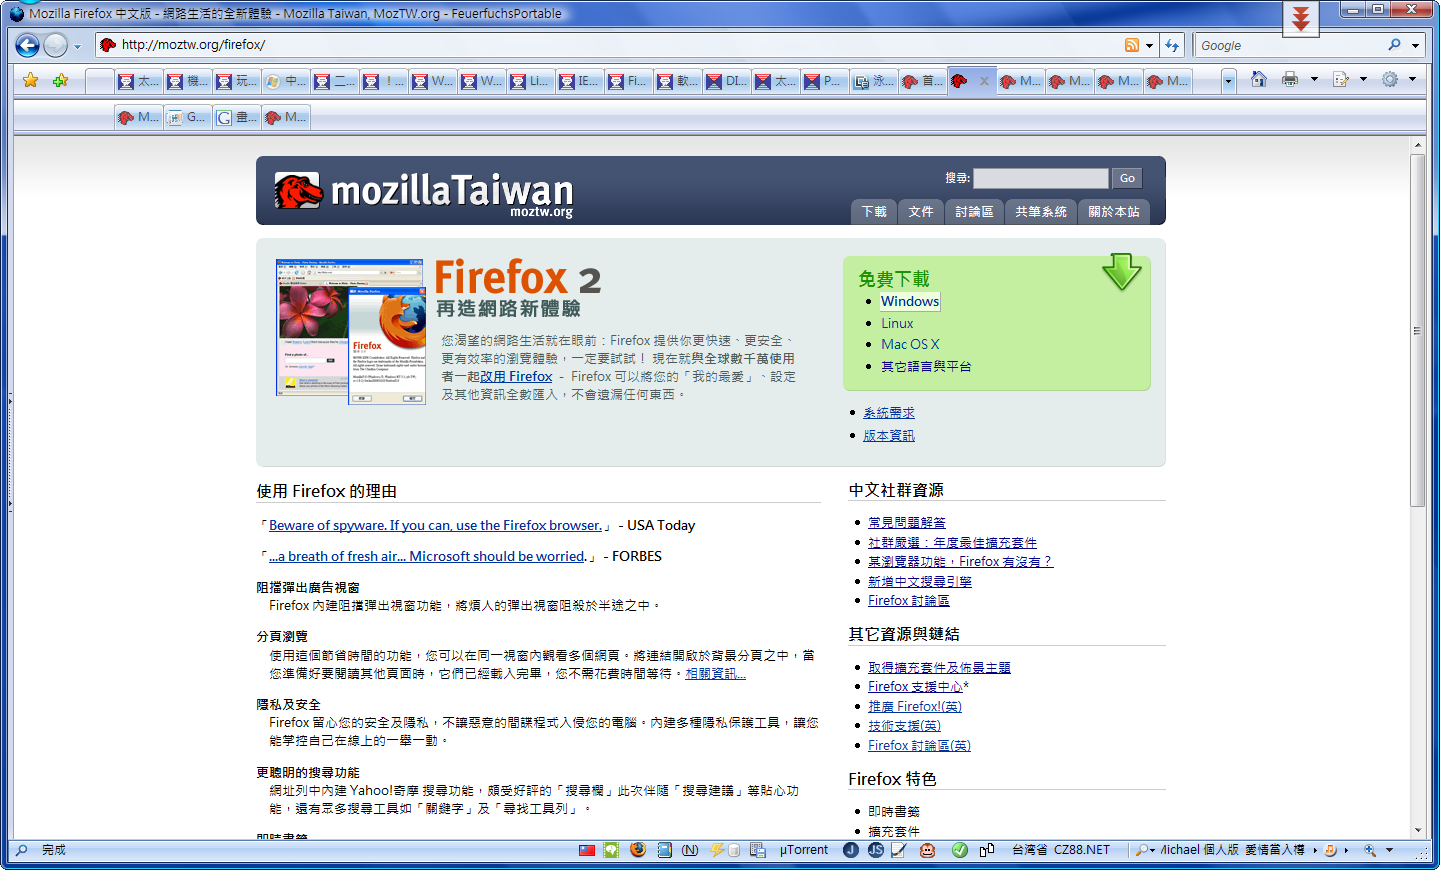Viewport: 1440px width, 870px height.
Task: Open the 討論區 navigation tab
Action: pos(974,212)
